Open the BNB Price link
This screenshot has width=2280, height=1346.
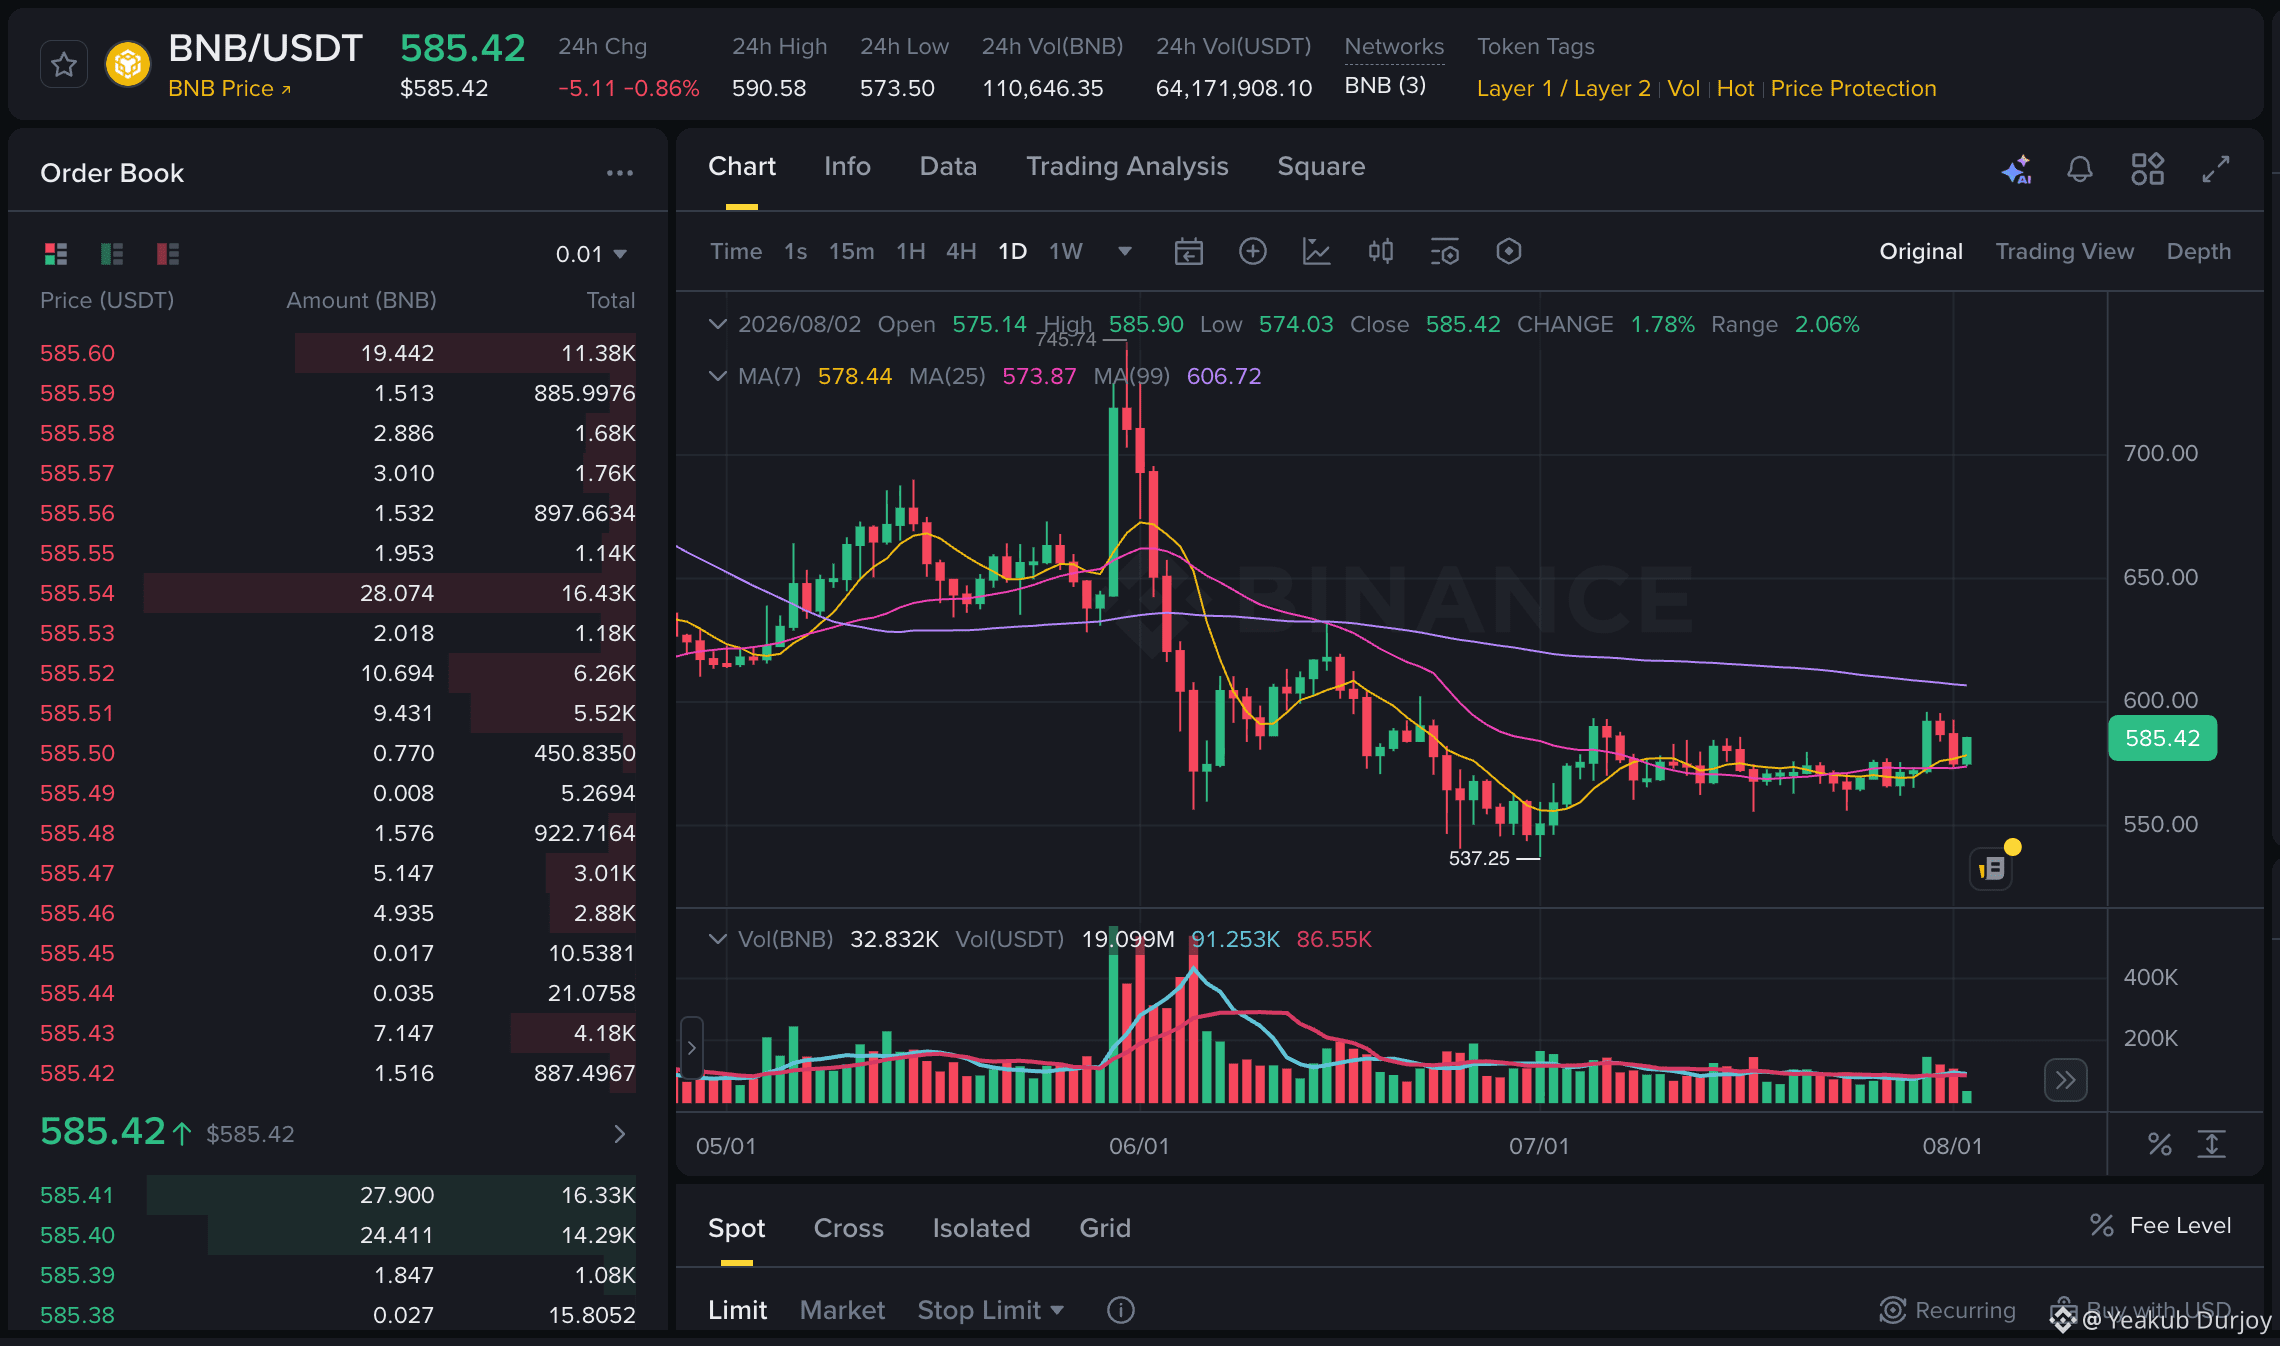tap(230, 89)
